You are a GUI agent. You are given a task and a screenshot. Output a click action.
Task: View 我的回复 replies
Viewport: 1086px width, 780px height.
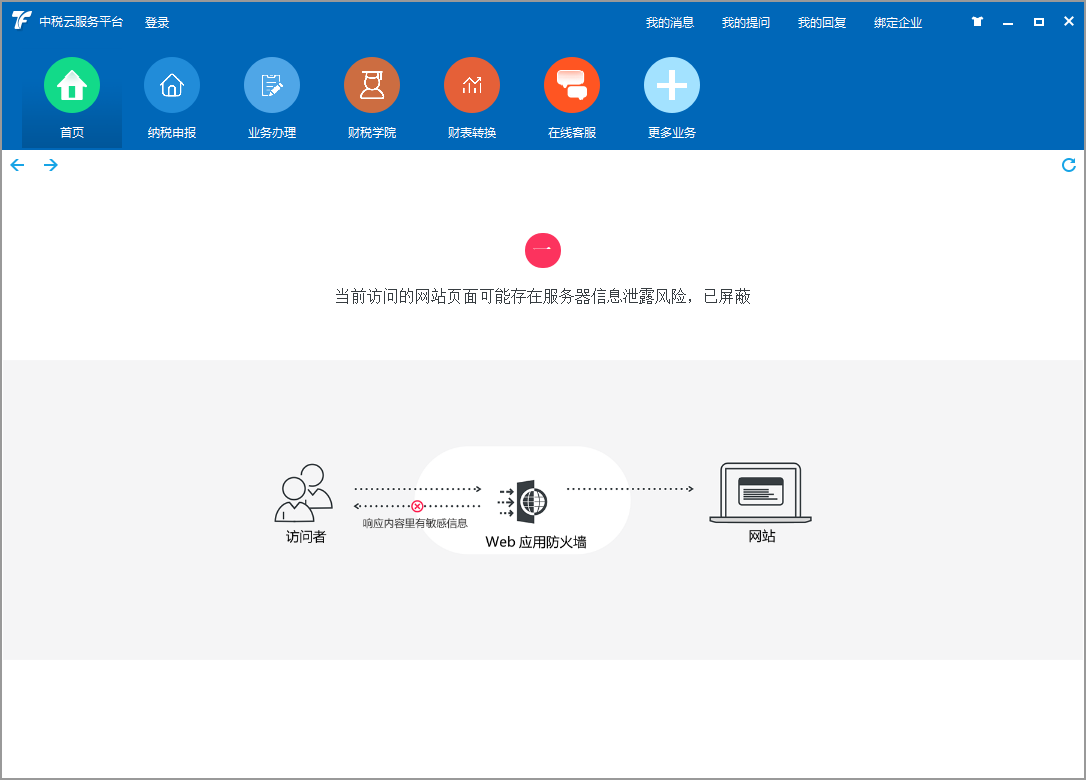[x=822, y=23]
